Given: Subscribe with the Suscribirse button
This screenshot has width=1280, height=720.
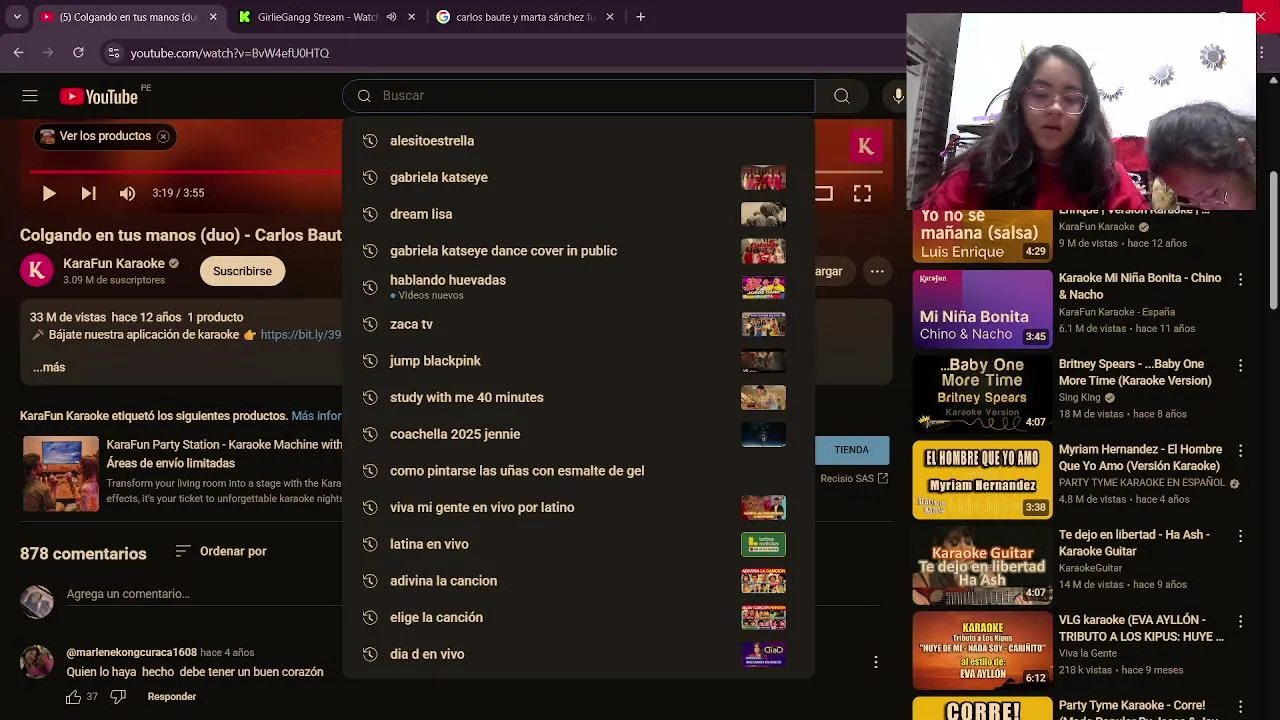Looking at the screenshot, I should click(242, 271).
